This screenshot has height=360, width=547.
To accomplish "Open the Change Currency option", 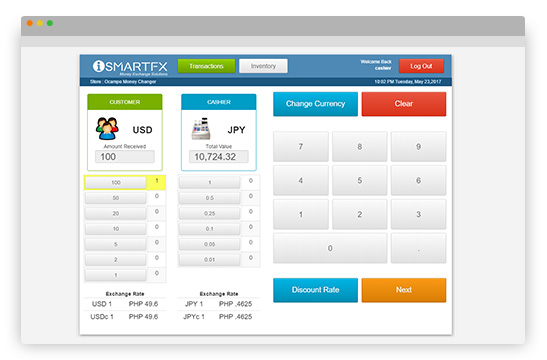I will (315, 104).
